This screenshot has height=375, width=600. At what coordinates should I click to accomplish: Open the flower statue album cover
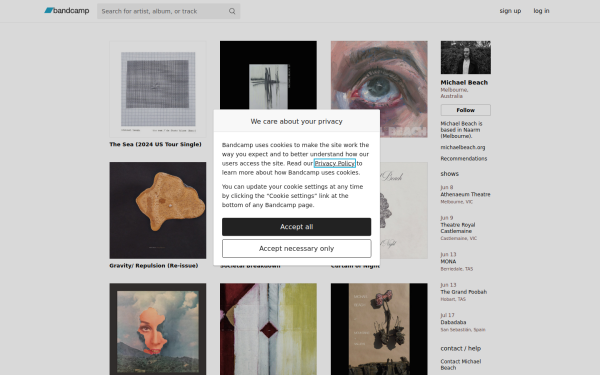point(379,329)
